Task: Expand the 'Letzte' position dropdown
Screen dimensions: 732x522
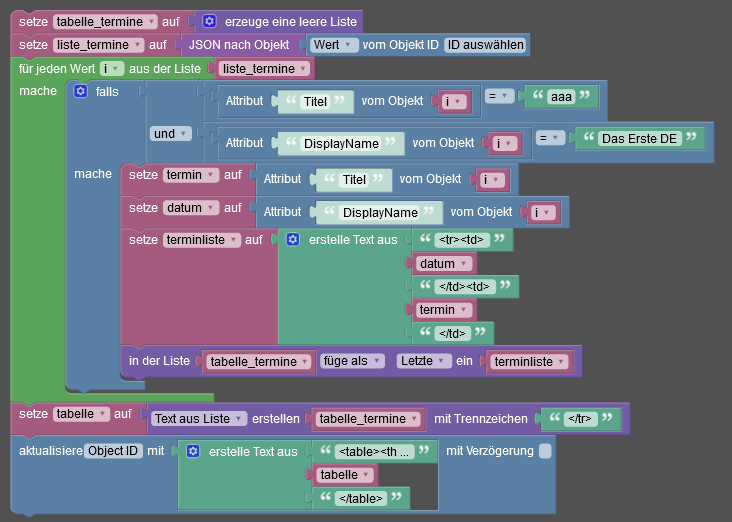Action: (423, 361)
